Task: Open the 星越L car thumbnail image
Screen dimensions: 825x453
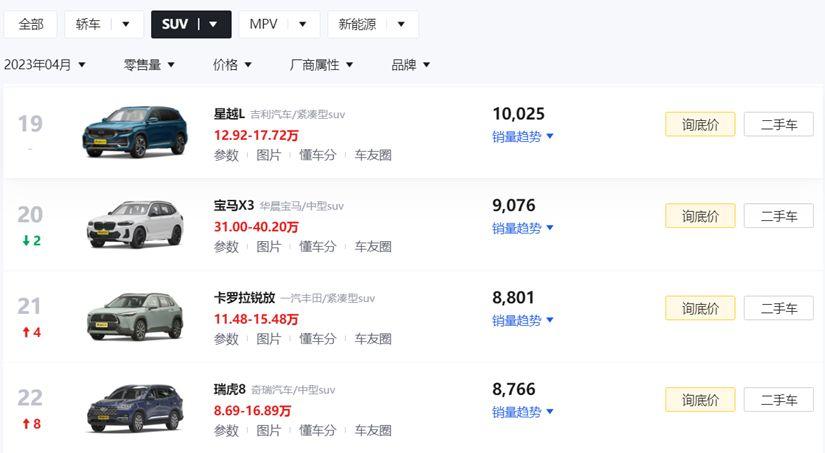Action: pyautogui.click(x=134, y=132)
